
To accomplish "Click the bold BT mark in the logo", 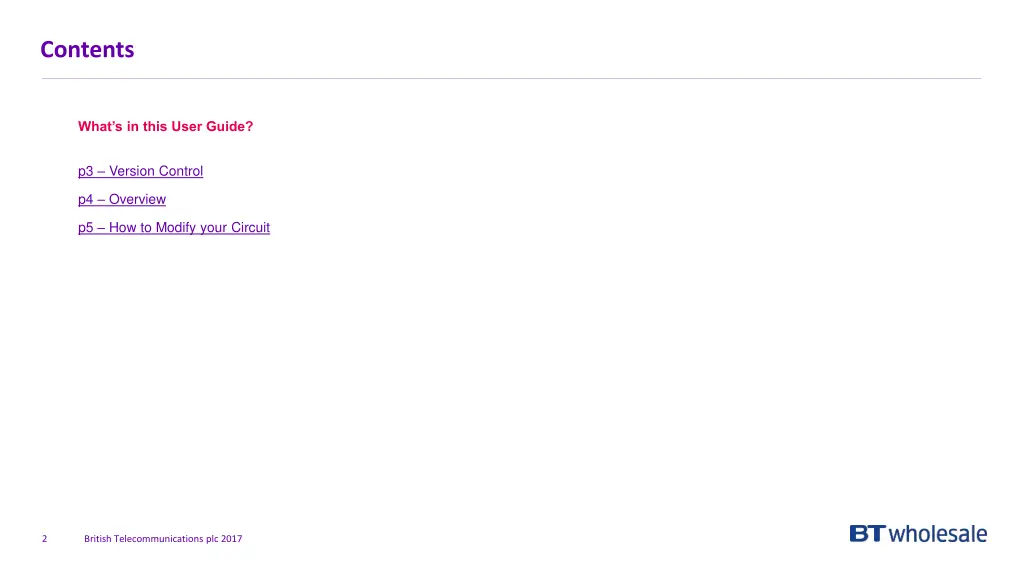I will 867,534.
